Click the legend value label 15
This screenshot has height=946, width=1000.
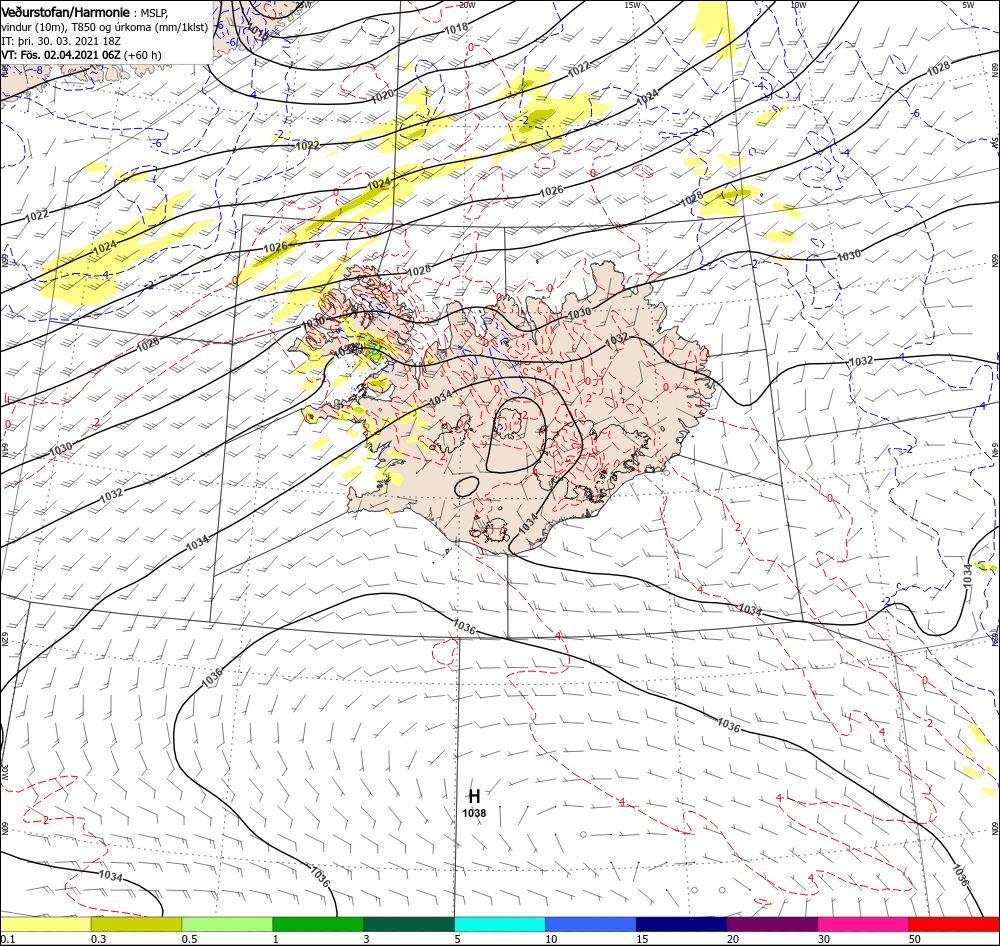[642, 939]
